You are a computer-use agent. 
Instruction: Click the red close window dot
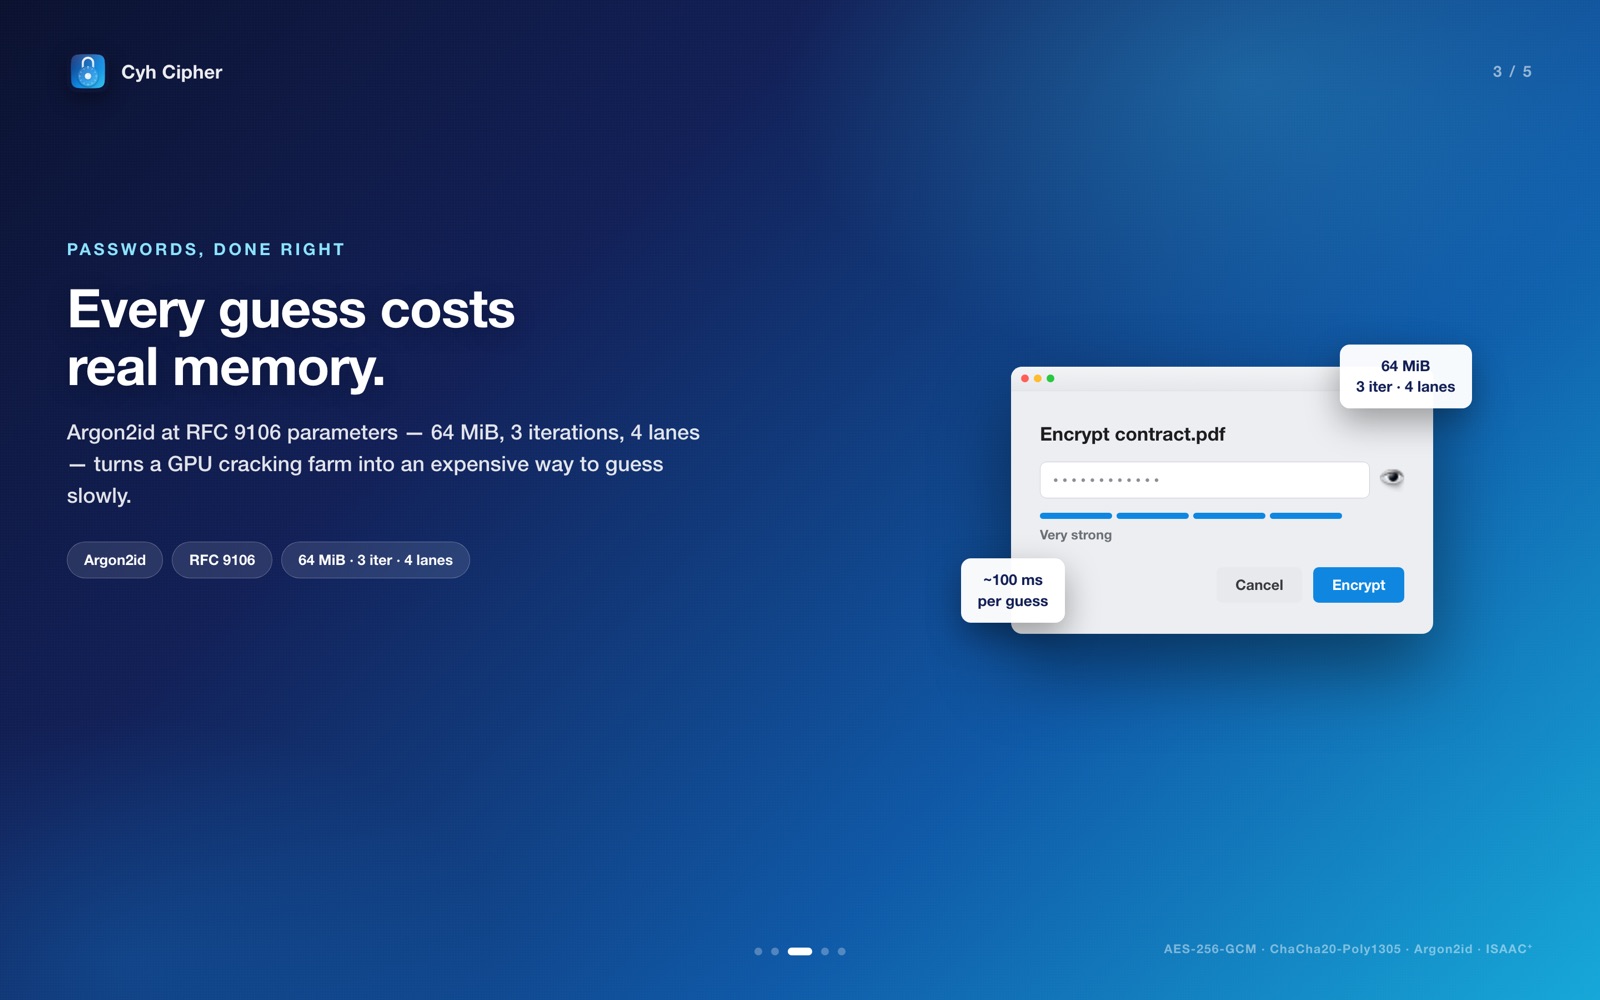tap(1025, 379)
